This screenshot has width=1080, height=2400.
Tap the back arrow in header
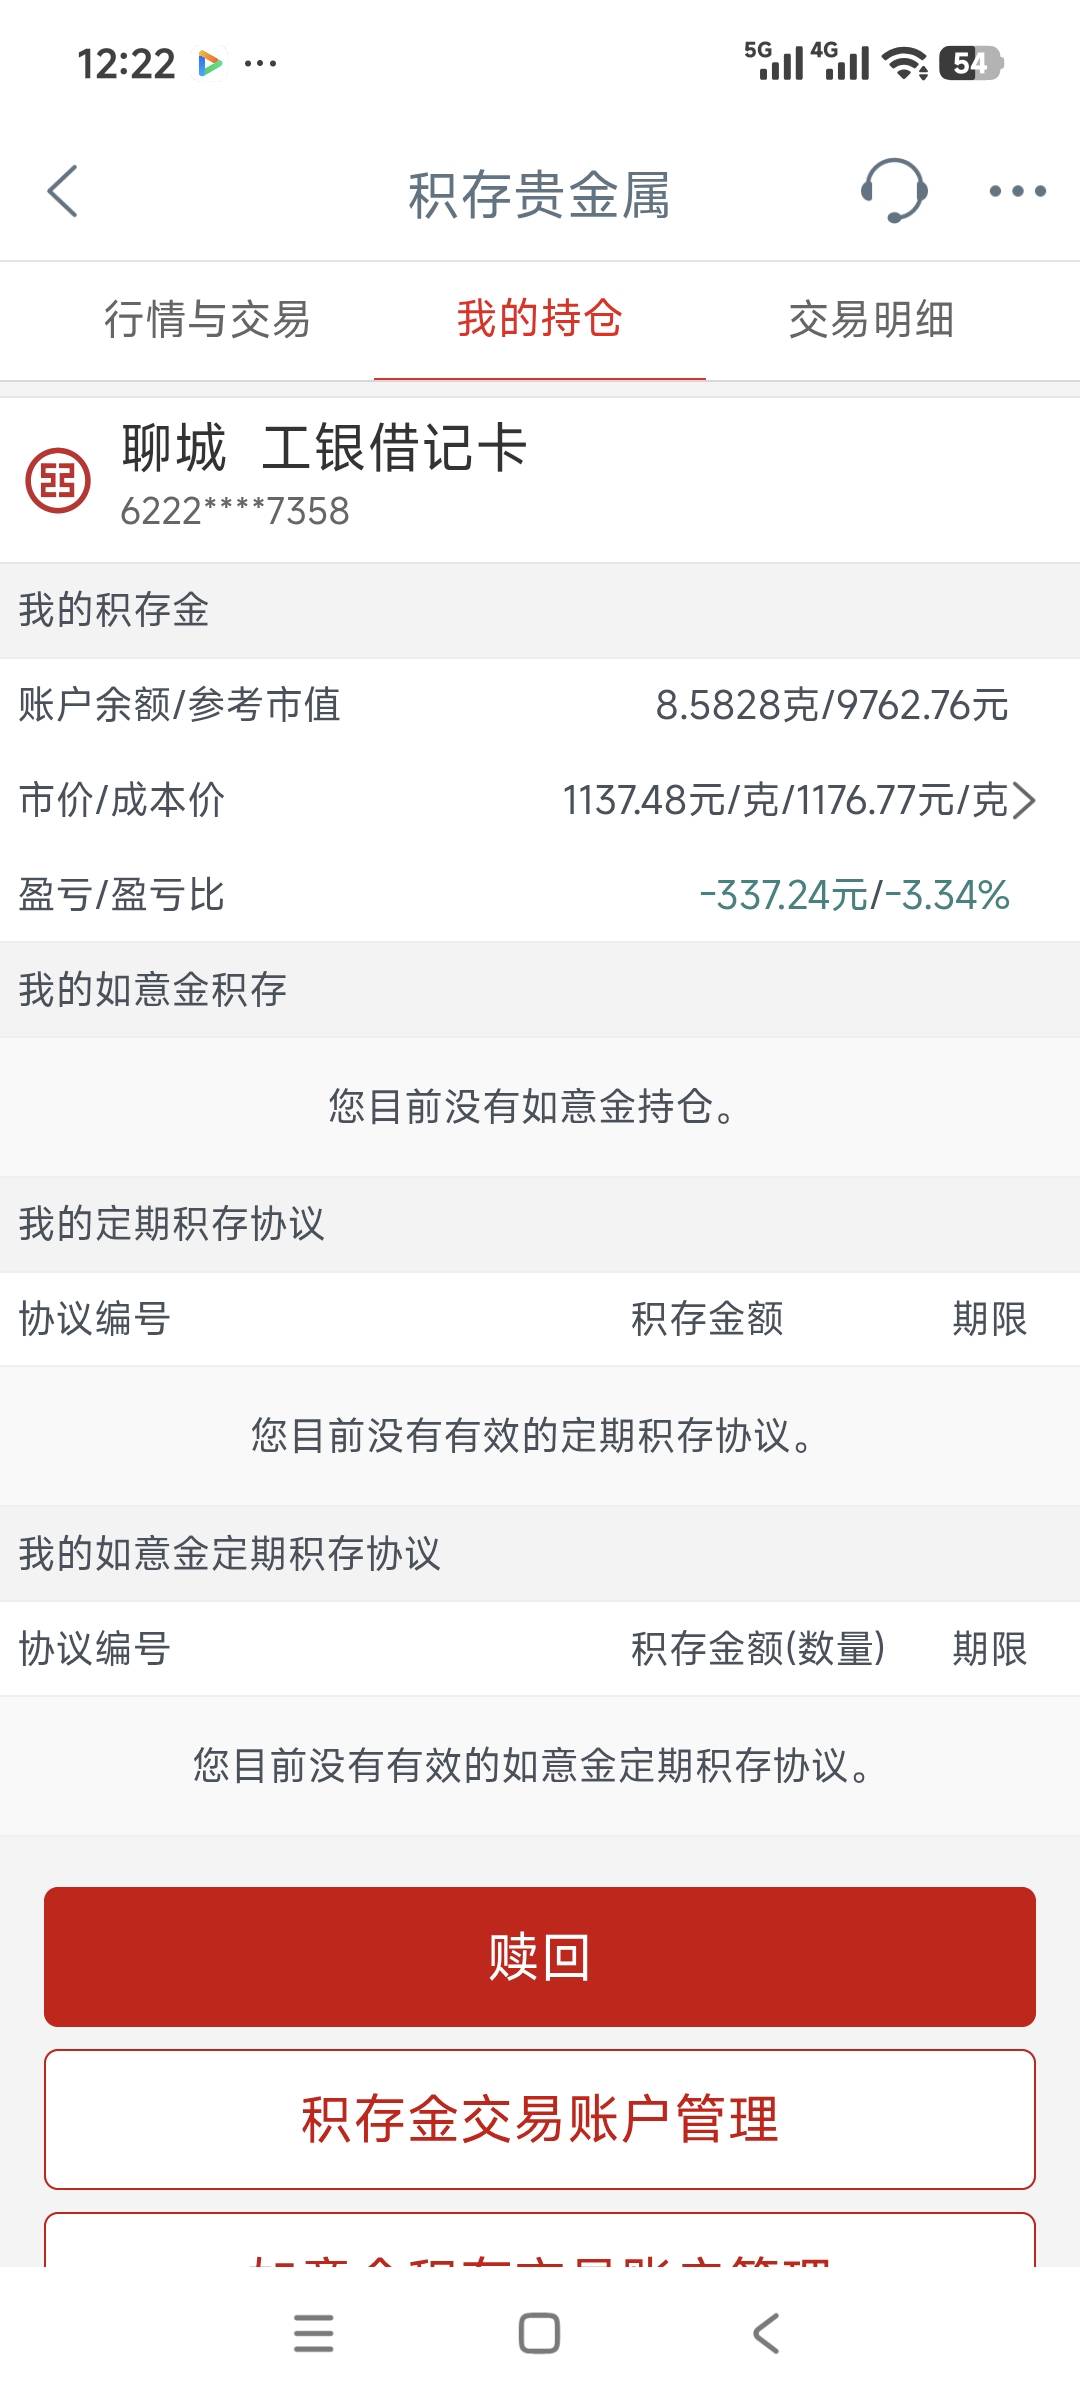coord(62,191)
